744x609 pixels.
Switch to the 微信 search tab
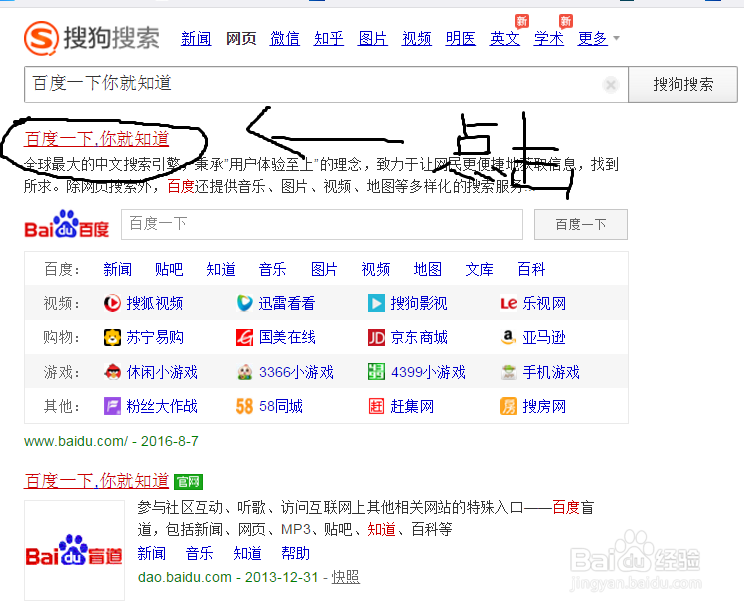point(285,38)
